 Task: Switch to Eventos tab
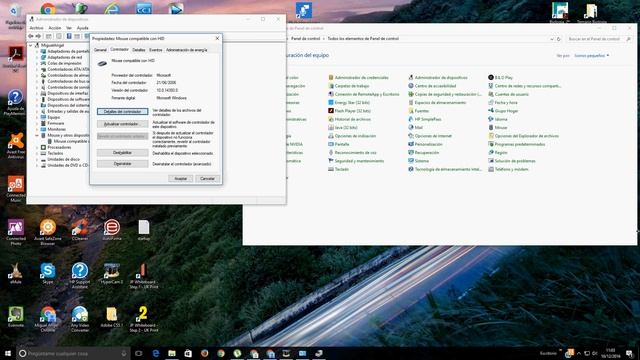(x=156, y=50)
